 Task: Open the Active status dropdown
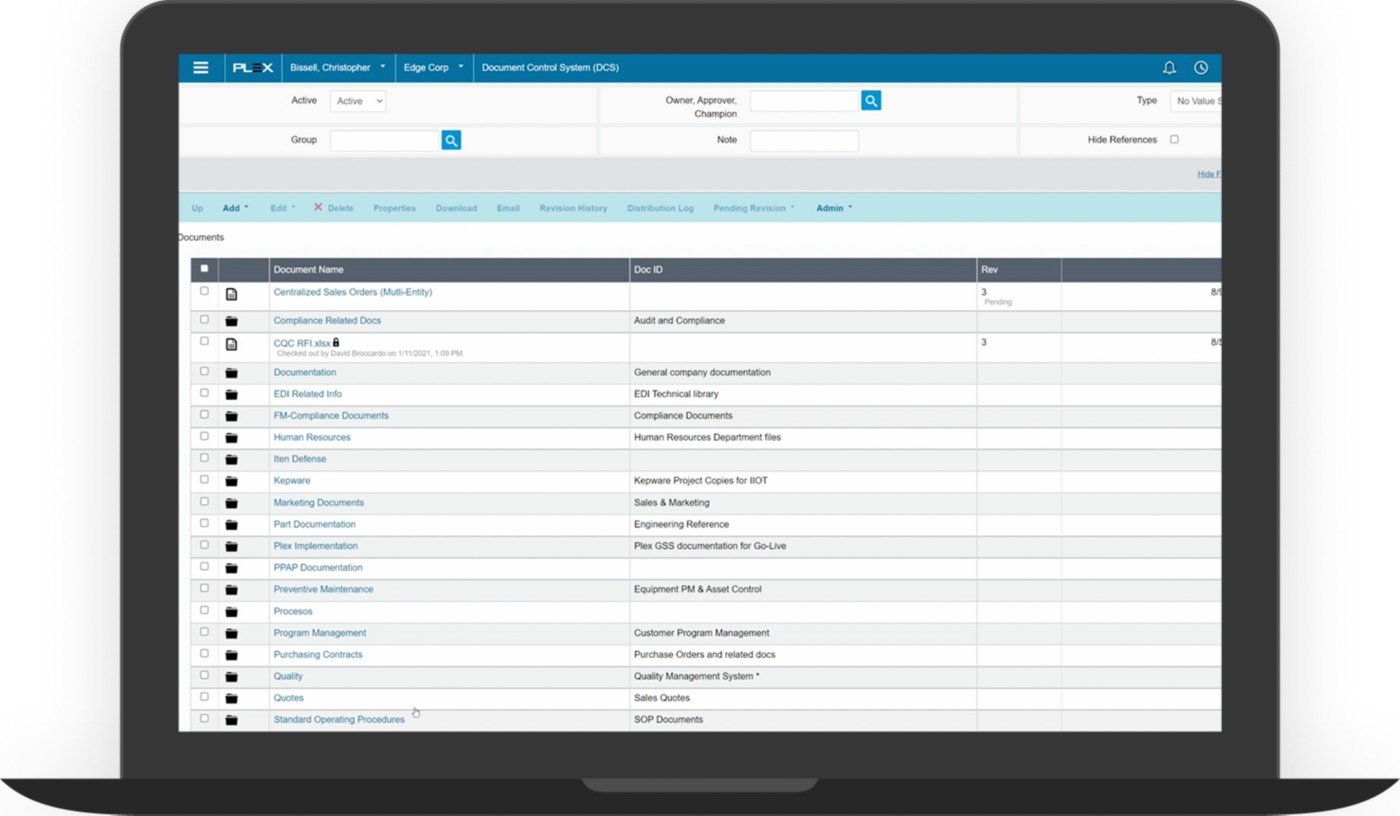click(x=358, y=101)
